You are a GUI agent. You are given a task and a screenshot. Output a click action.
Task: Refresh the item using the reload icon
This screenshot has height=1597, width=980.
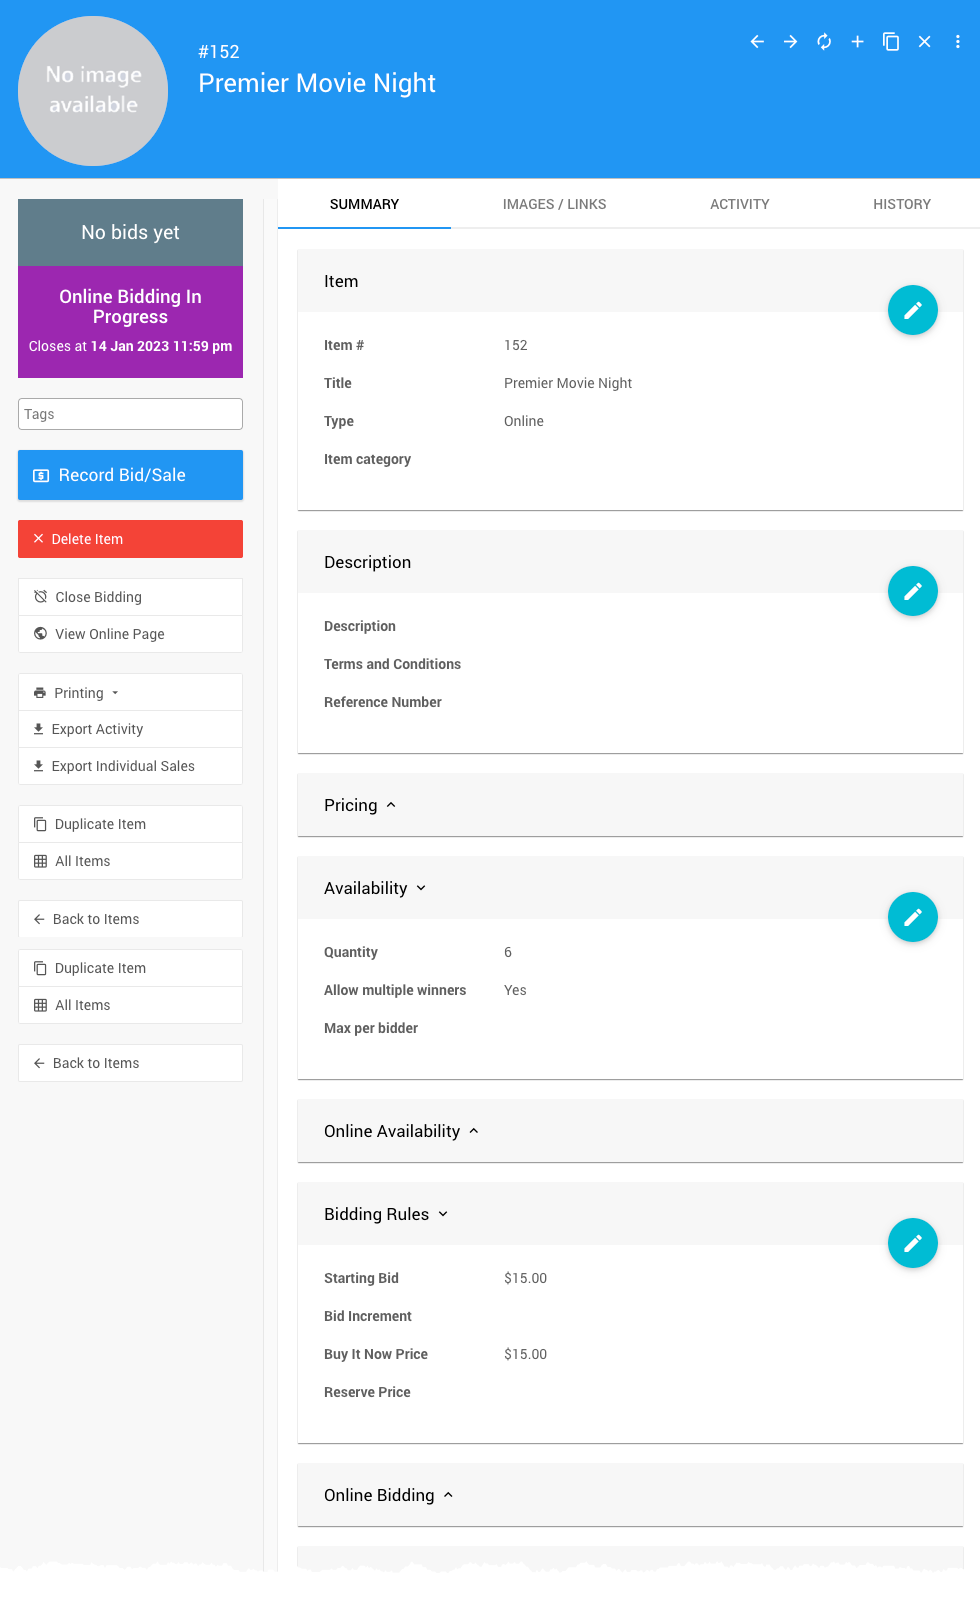(x=824, y=42)
